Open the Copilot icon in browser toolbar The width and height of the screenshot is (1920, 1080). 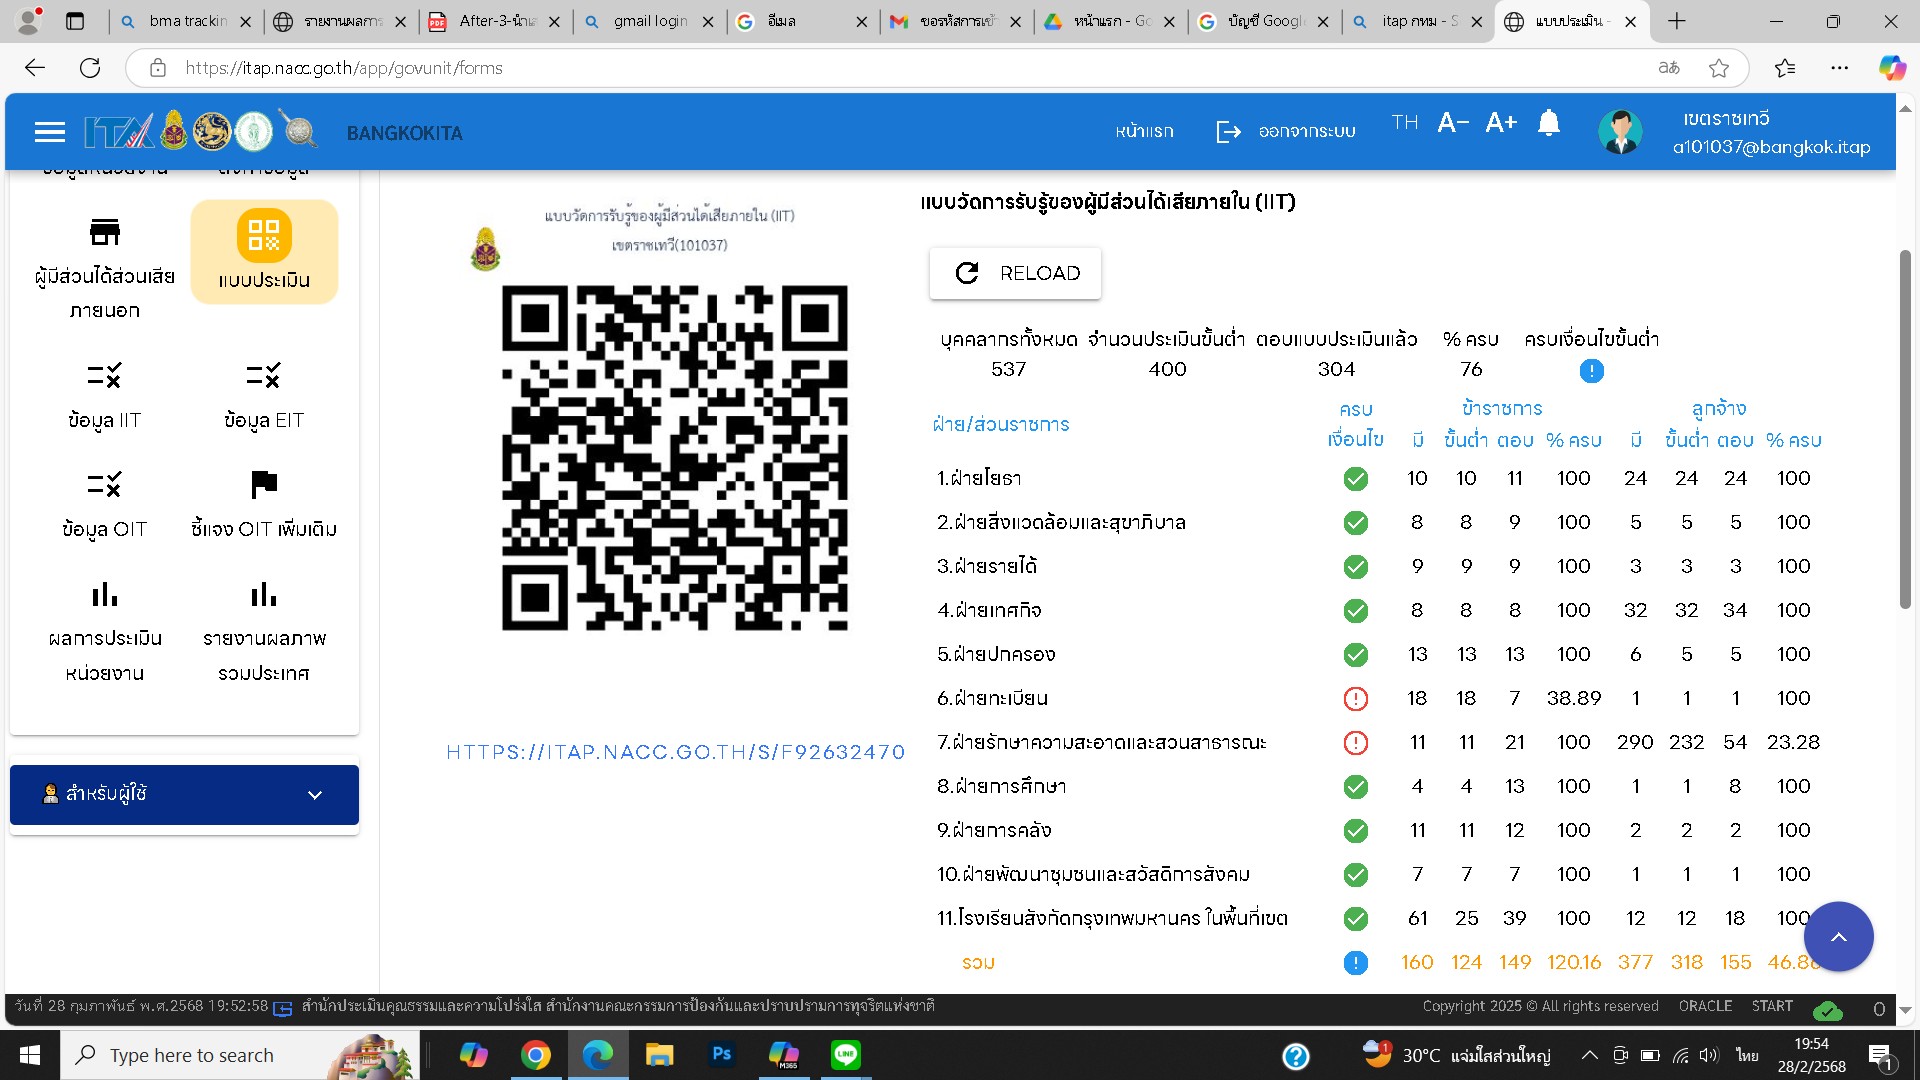coord(1891,68)
